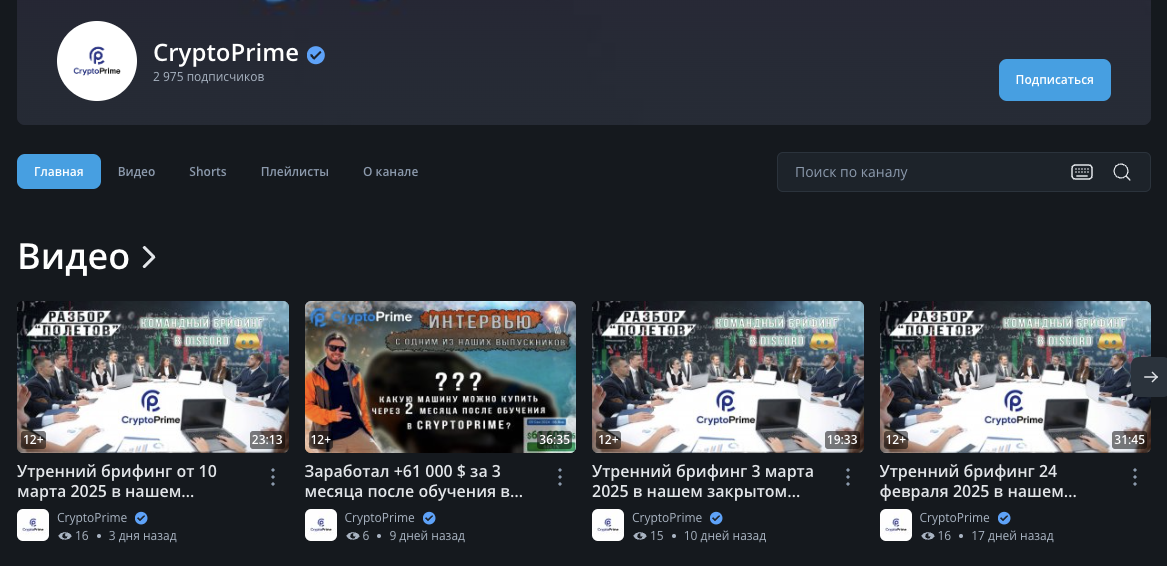Screen dimensions: 1167x566
Task: Open the О канале tab
Action: [x=391, y=171]
